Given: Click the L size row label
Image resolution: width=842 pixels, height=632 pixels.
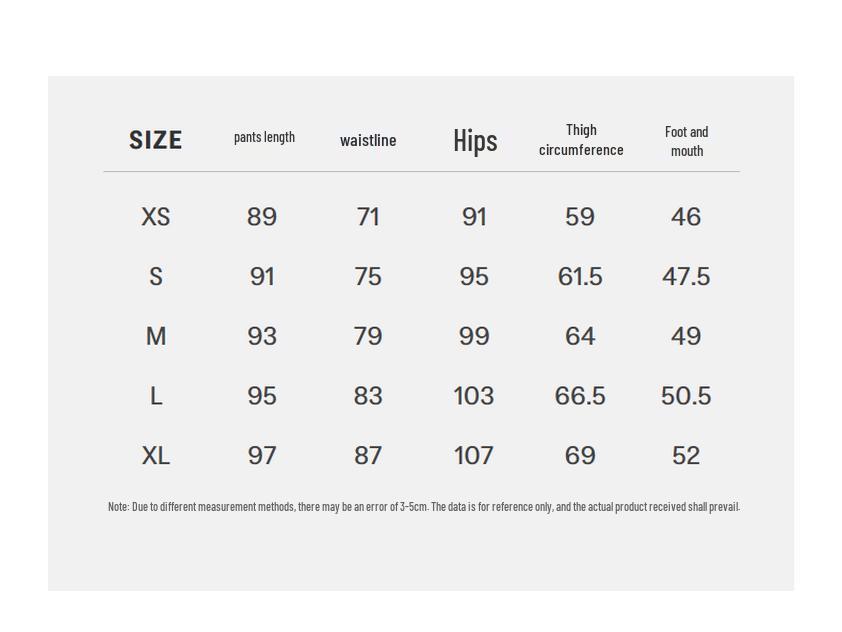Looking at the screenshot, I should [156, 396].
